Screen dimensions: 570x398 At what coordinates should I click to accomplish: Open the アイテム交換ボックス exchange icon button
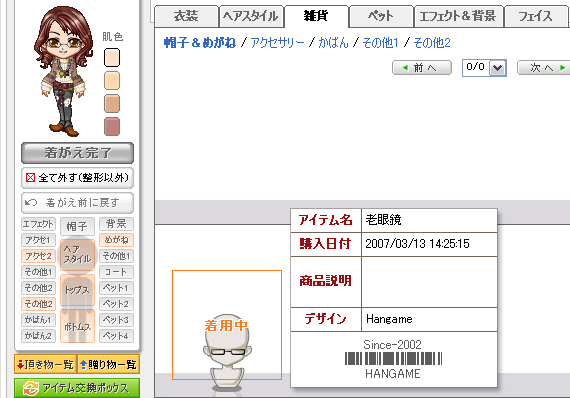coord(77,388)
